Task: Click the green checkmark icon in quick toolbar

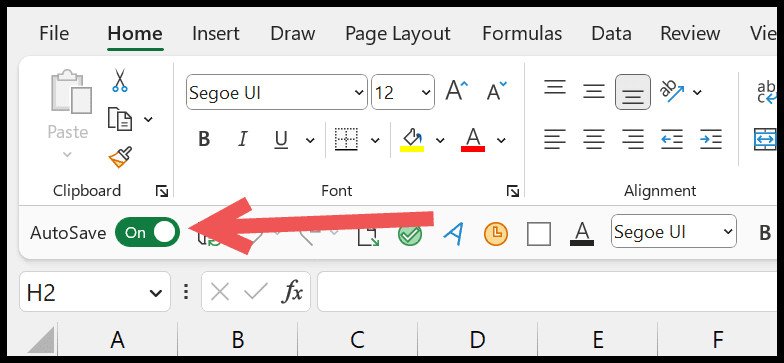Action: 410,234
